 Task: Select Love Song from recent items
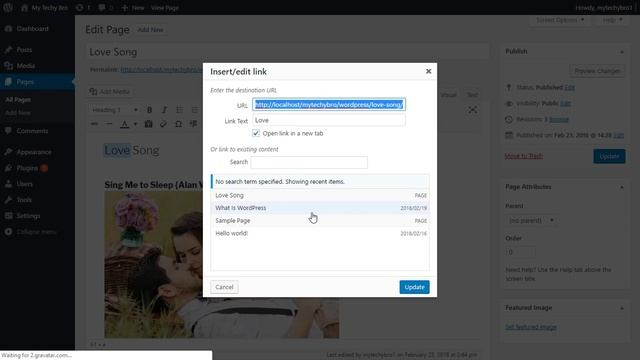320,196
